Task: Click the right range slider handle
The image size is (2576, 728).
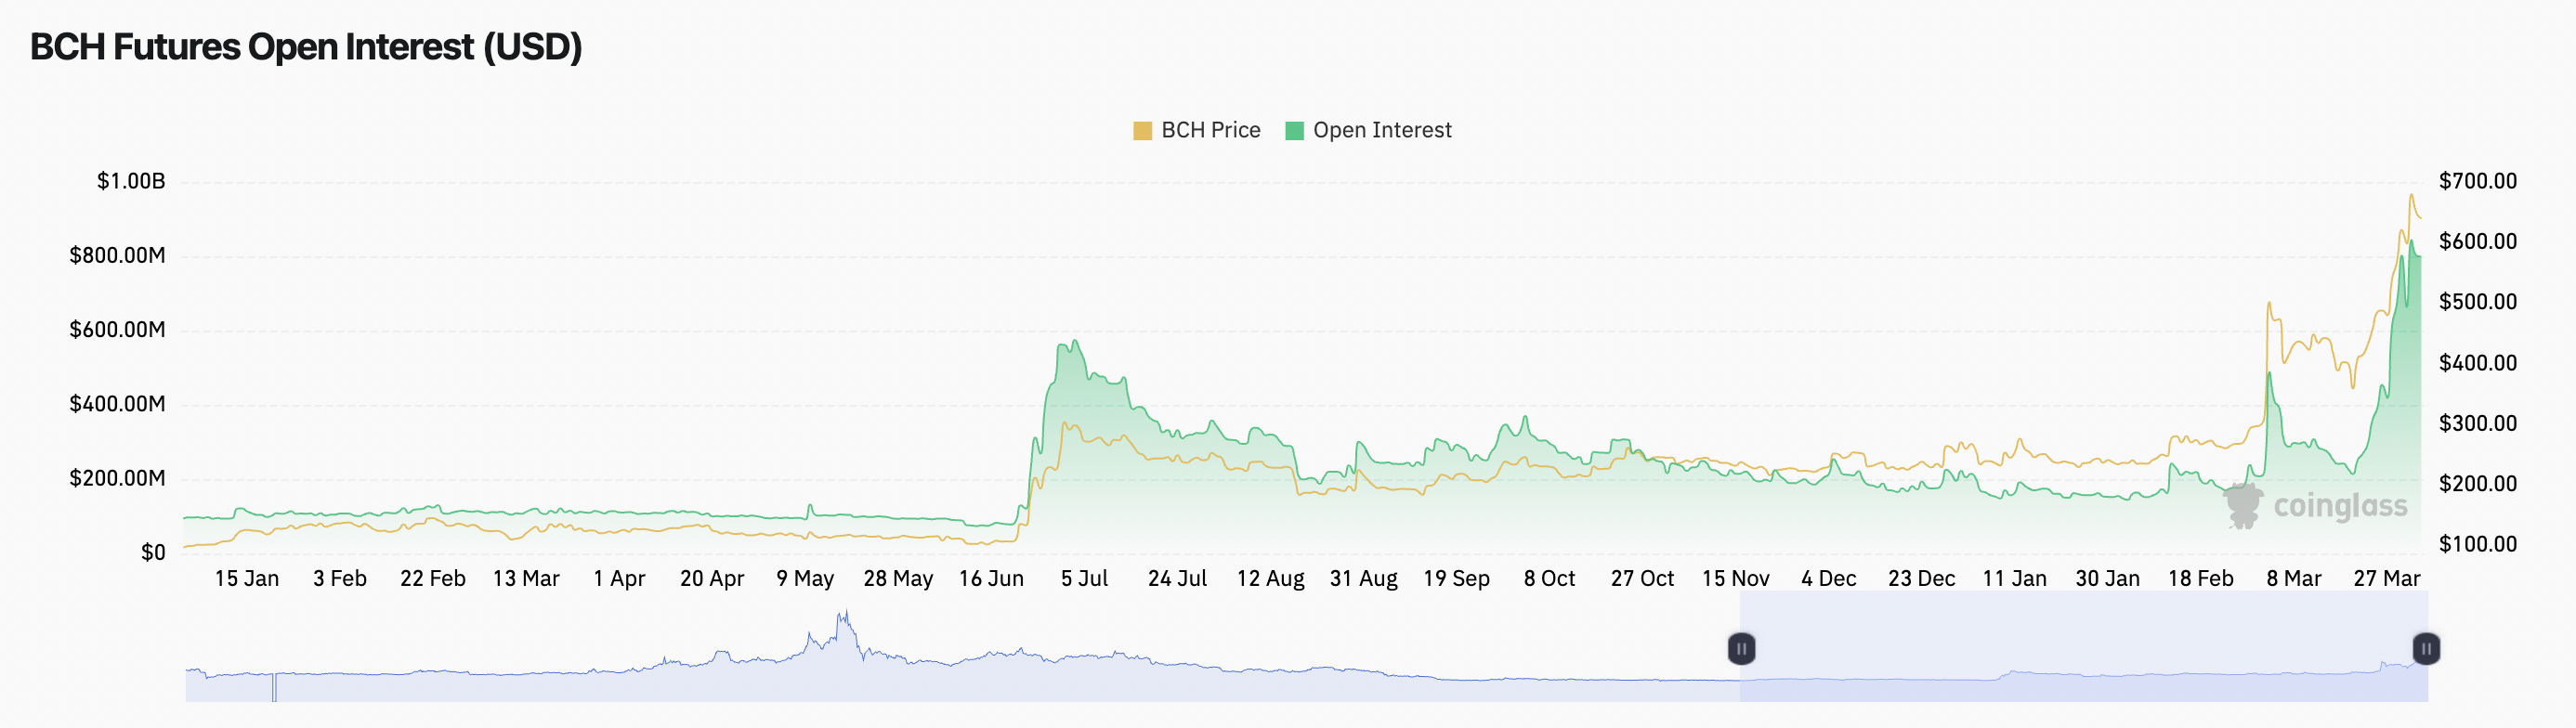Action: pyautogui.click(x=2425, y=649)
